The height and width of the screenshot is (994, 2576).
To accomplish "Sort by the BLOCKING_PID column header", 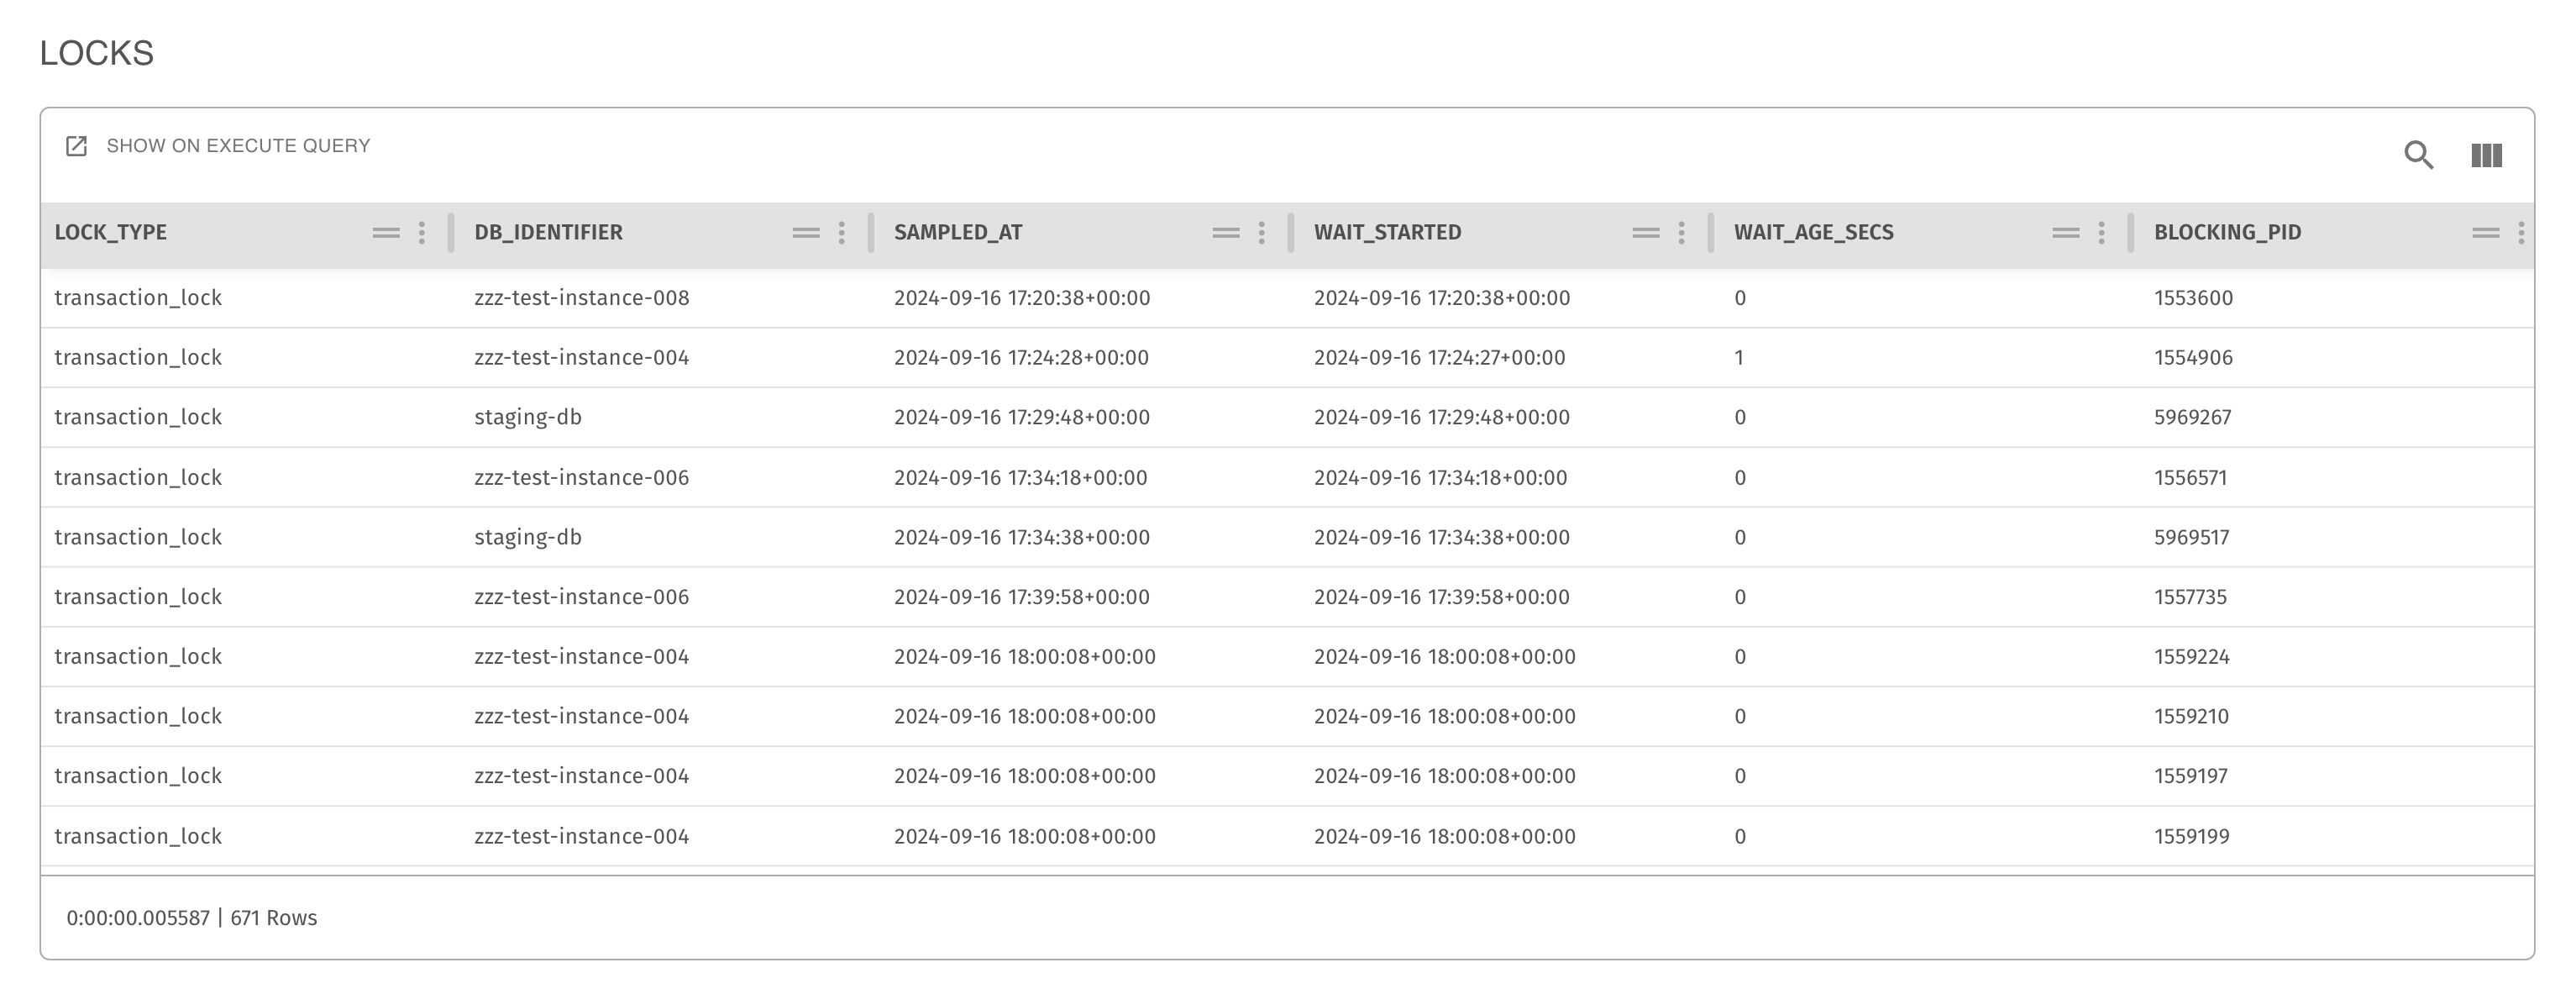I will [x=2227, y=233].
